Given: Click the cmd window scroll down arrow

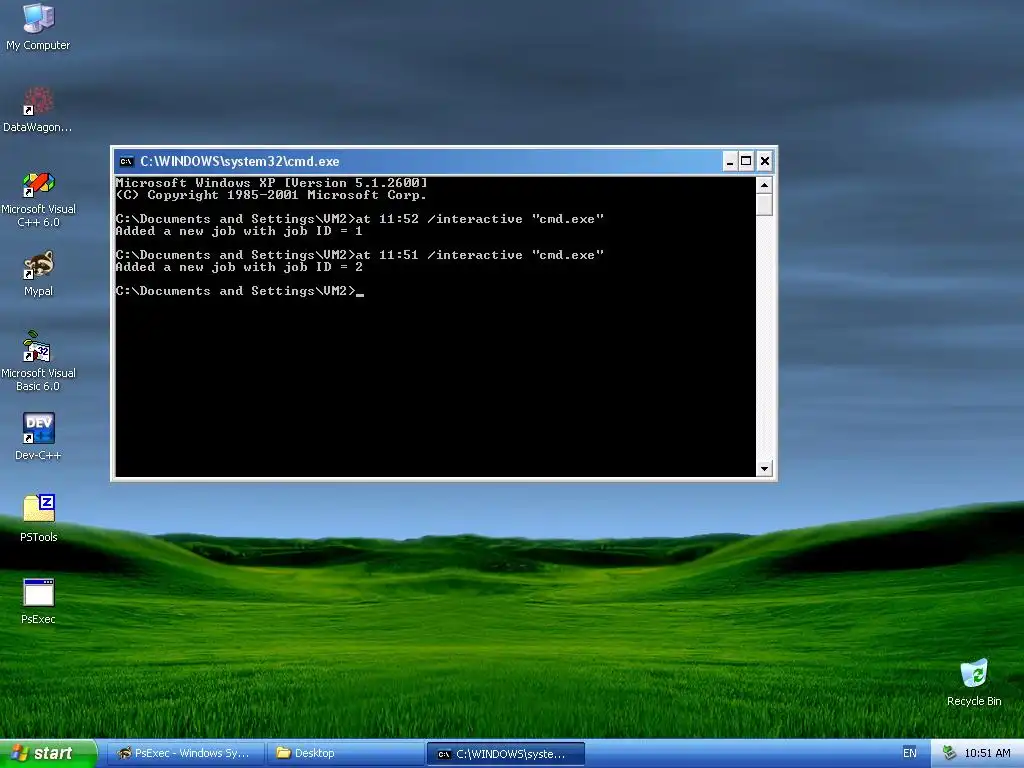Looking at the screenshot, I should 764,468.
